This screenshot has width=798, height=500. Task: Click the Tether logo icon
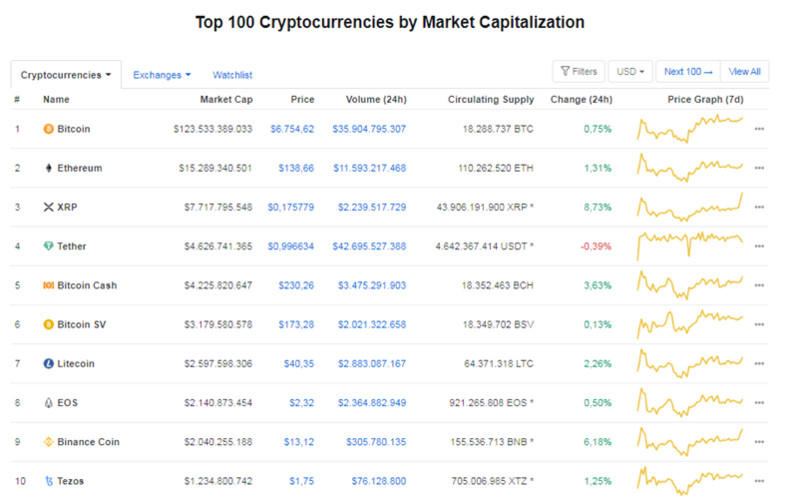pyautogui.click(x=48, y=246)
